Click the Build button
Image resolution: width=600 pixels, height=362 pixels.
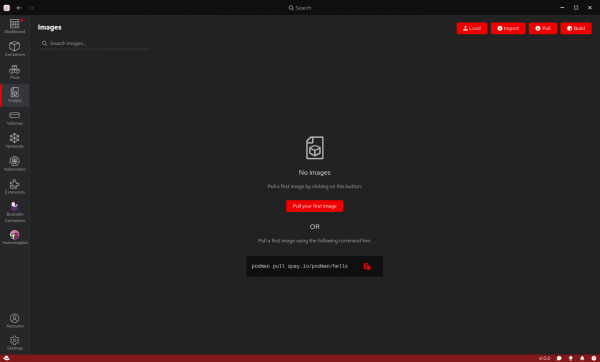coord(576,28)
